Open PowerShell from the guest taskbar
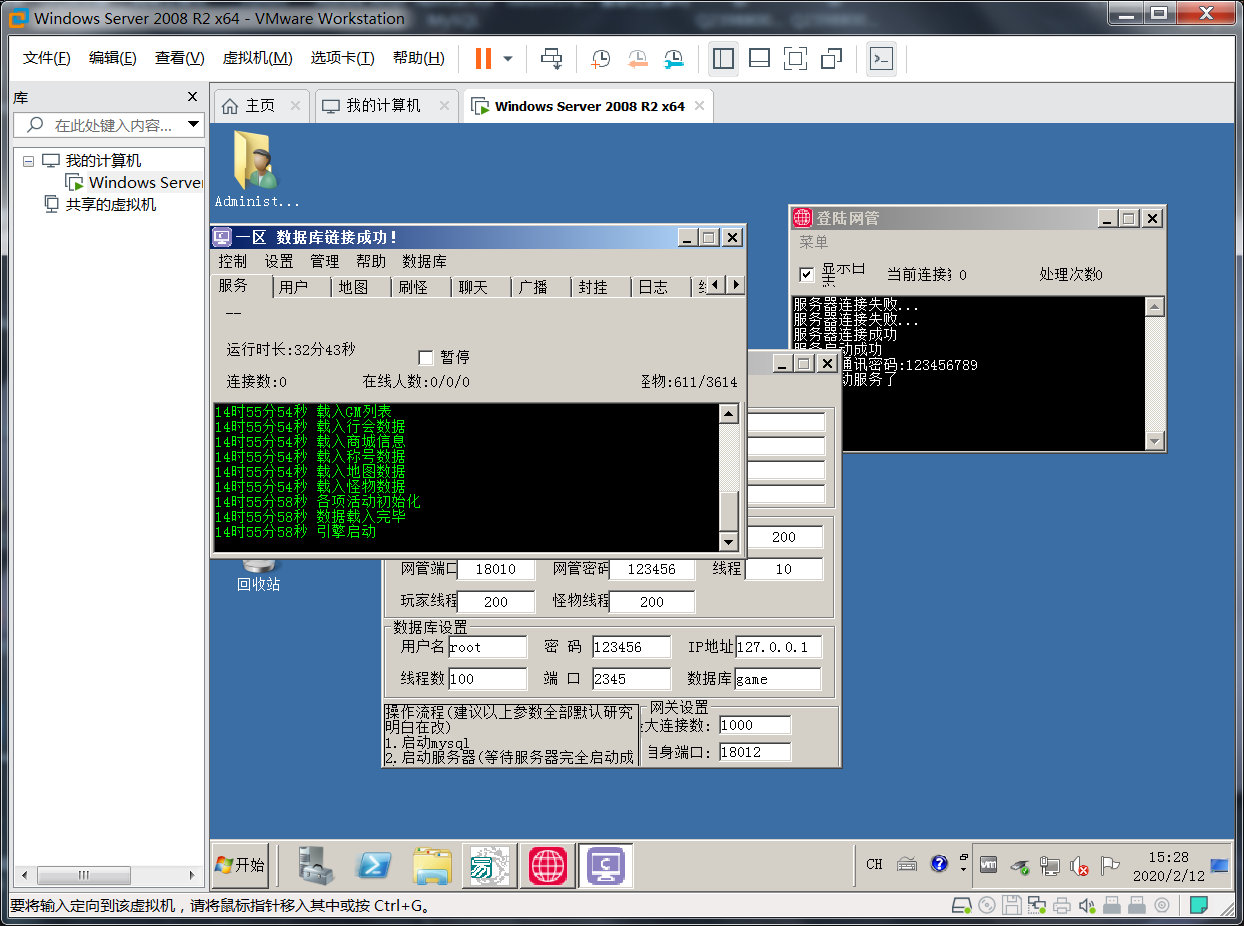Screen dimensions: 1244x926 point(375,865)
